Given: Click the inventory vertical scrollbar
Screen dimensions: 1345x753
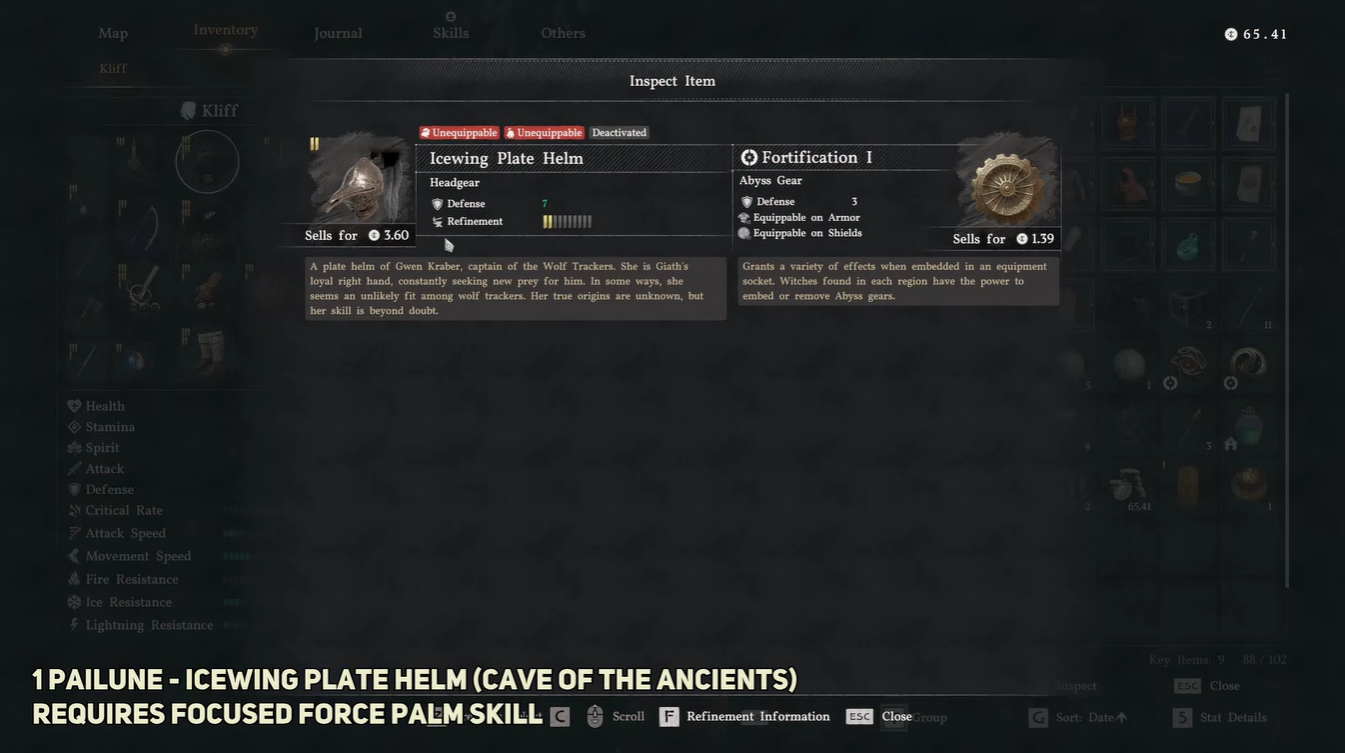Looking at the screenshot, I should point(1287,341).
